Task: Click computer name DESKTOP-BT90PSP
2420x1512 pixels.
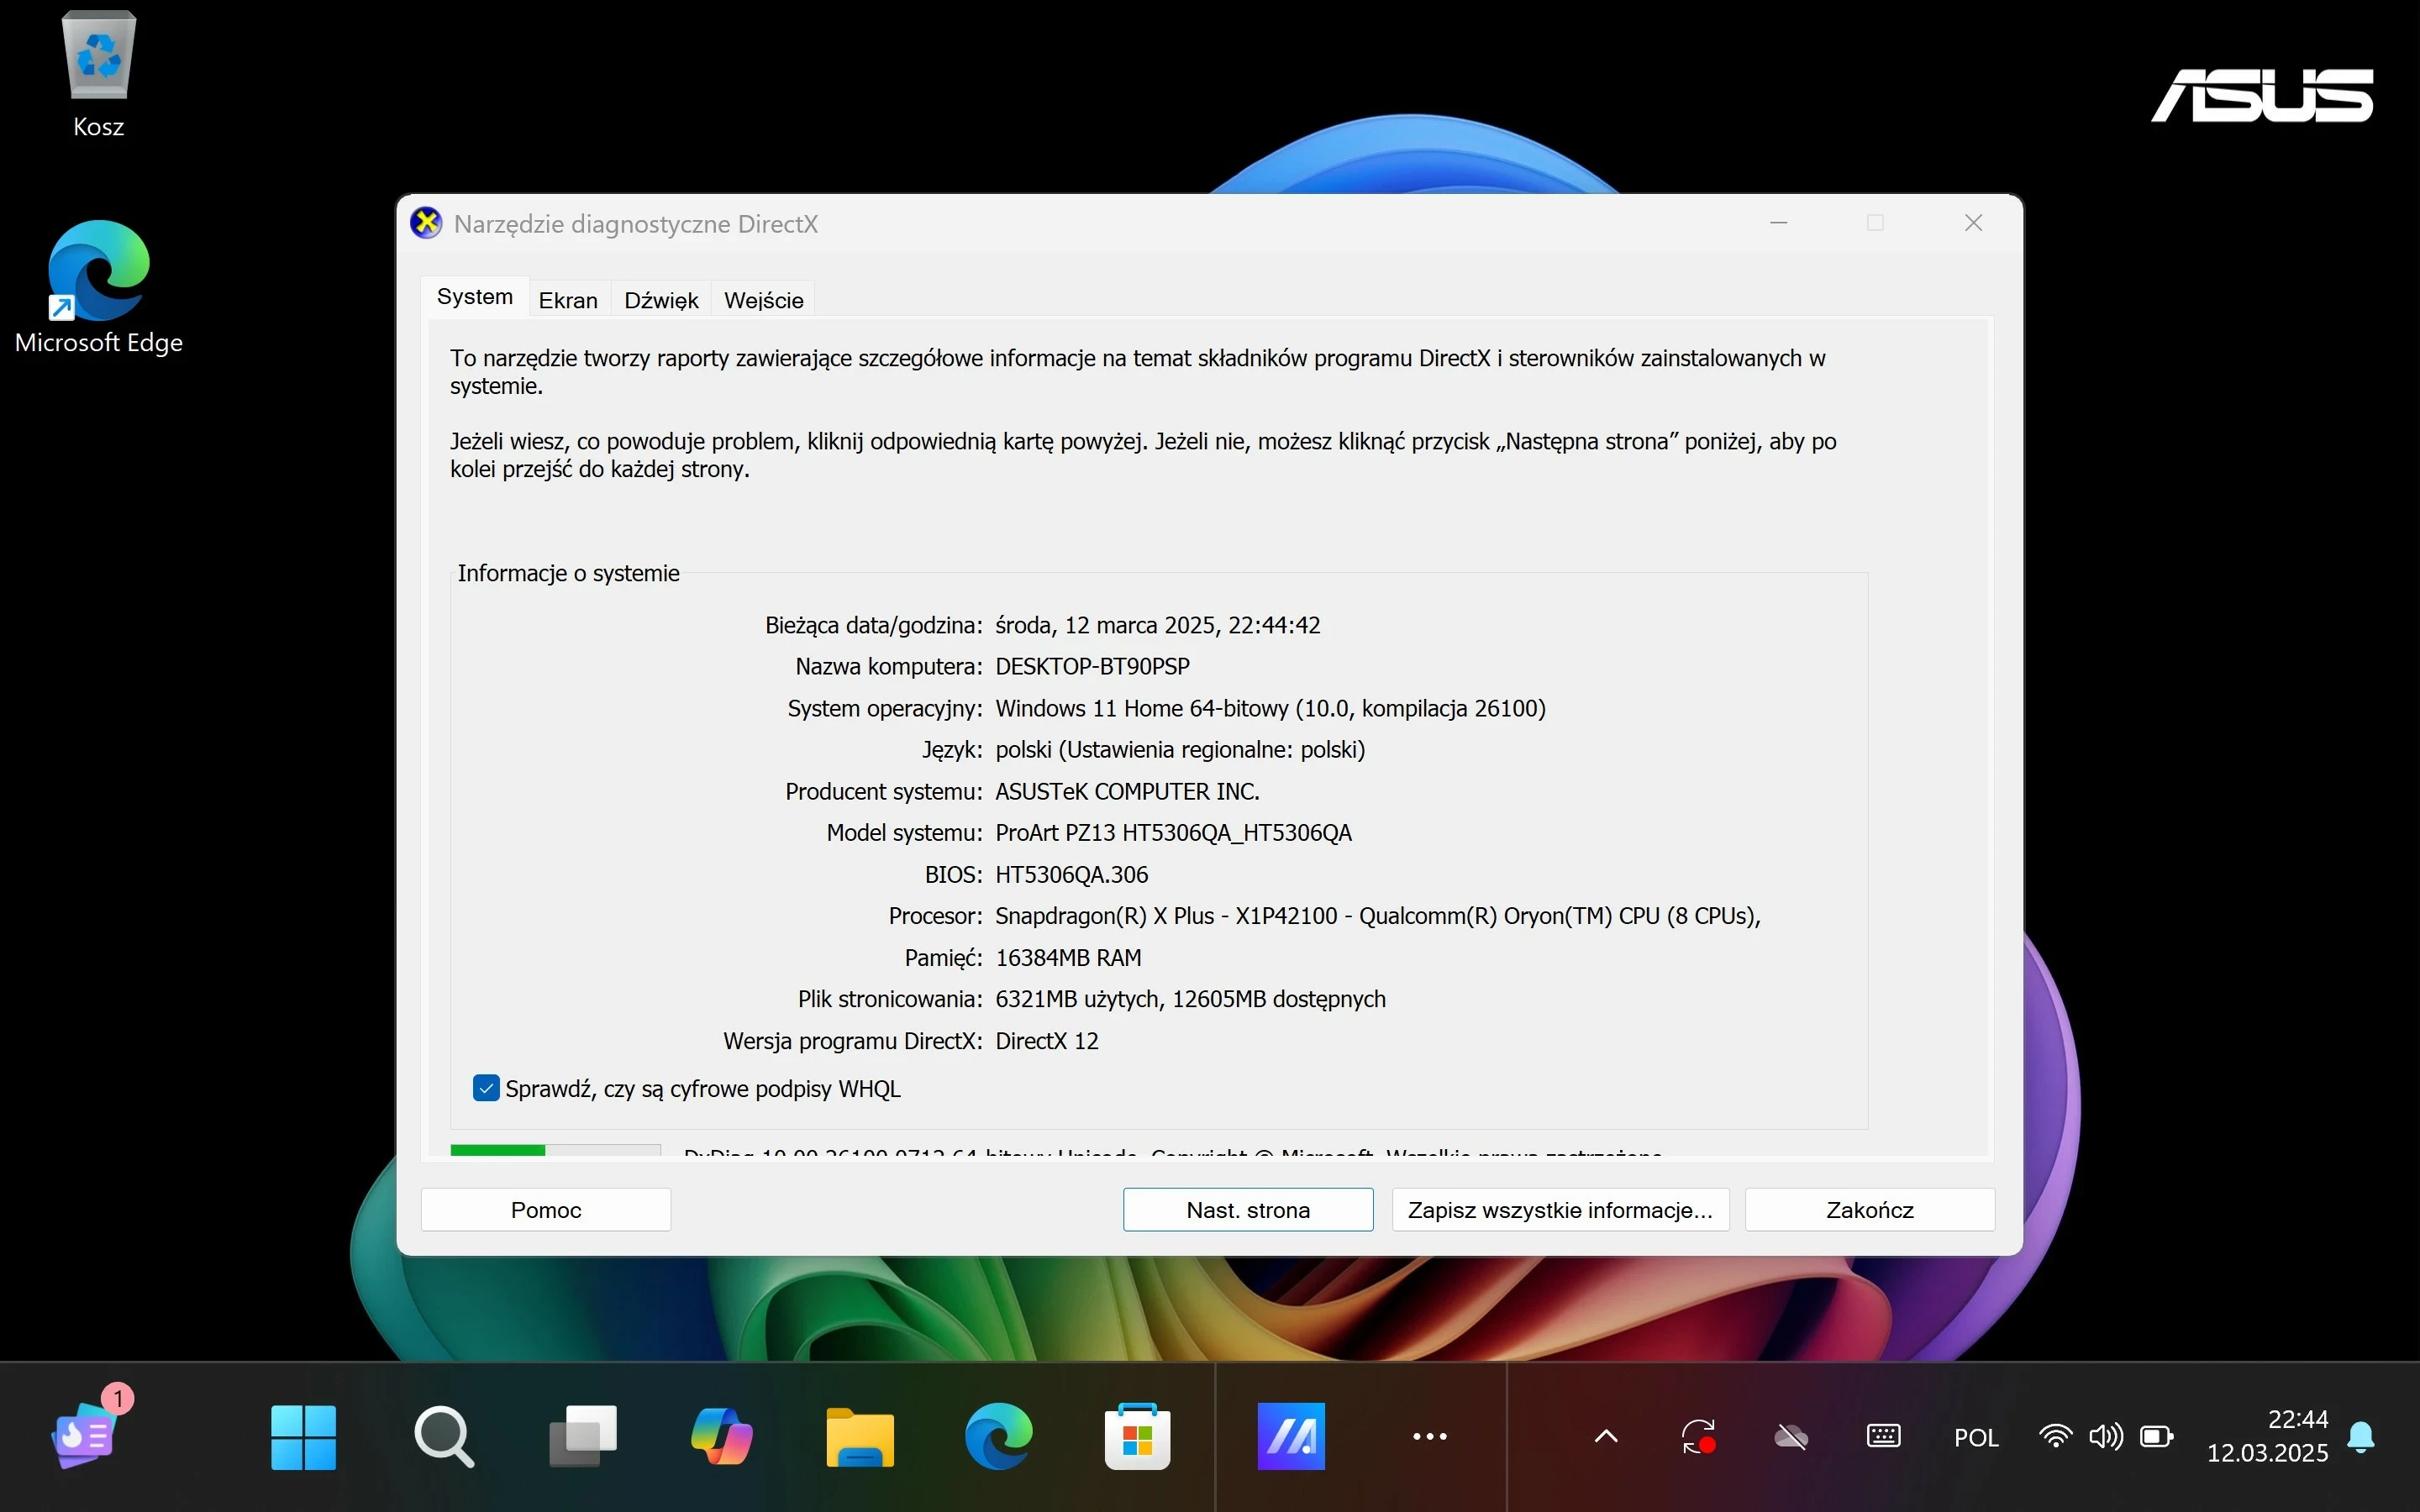Action: [x=1092, y=666]
